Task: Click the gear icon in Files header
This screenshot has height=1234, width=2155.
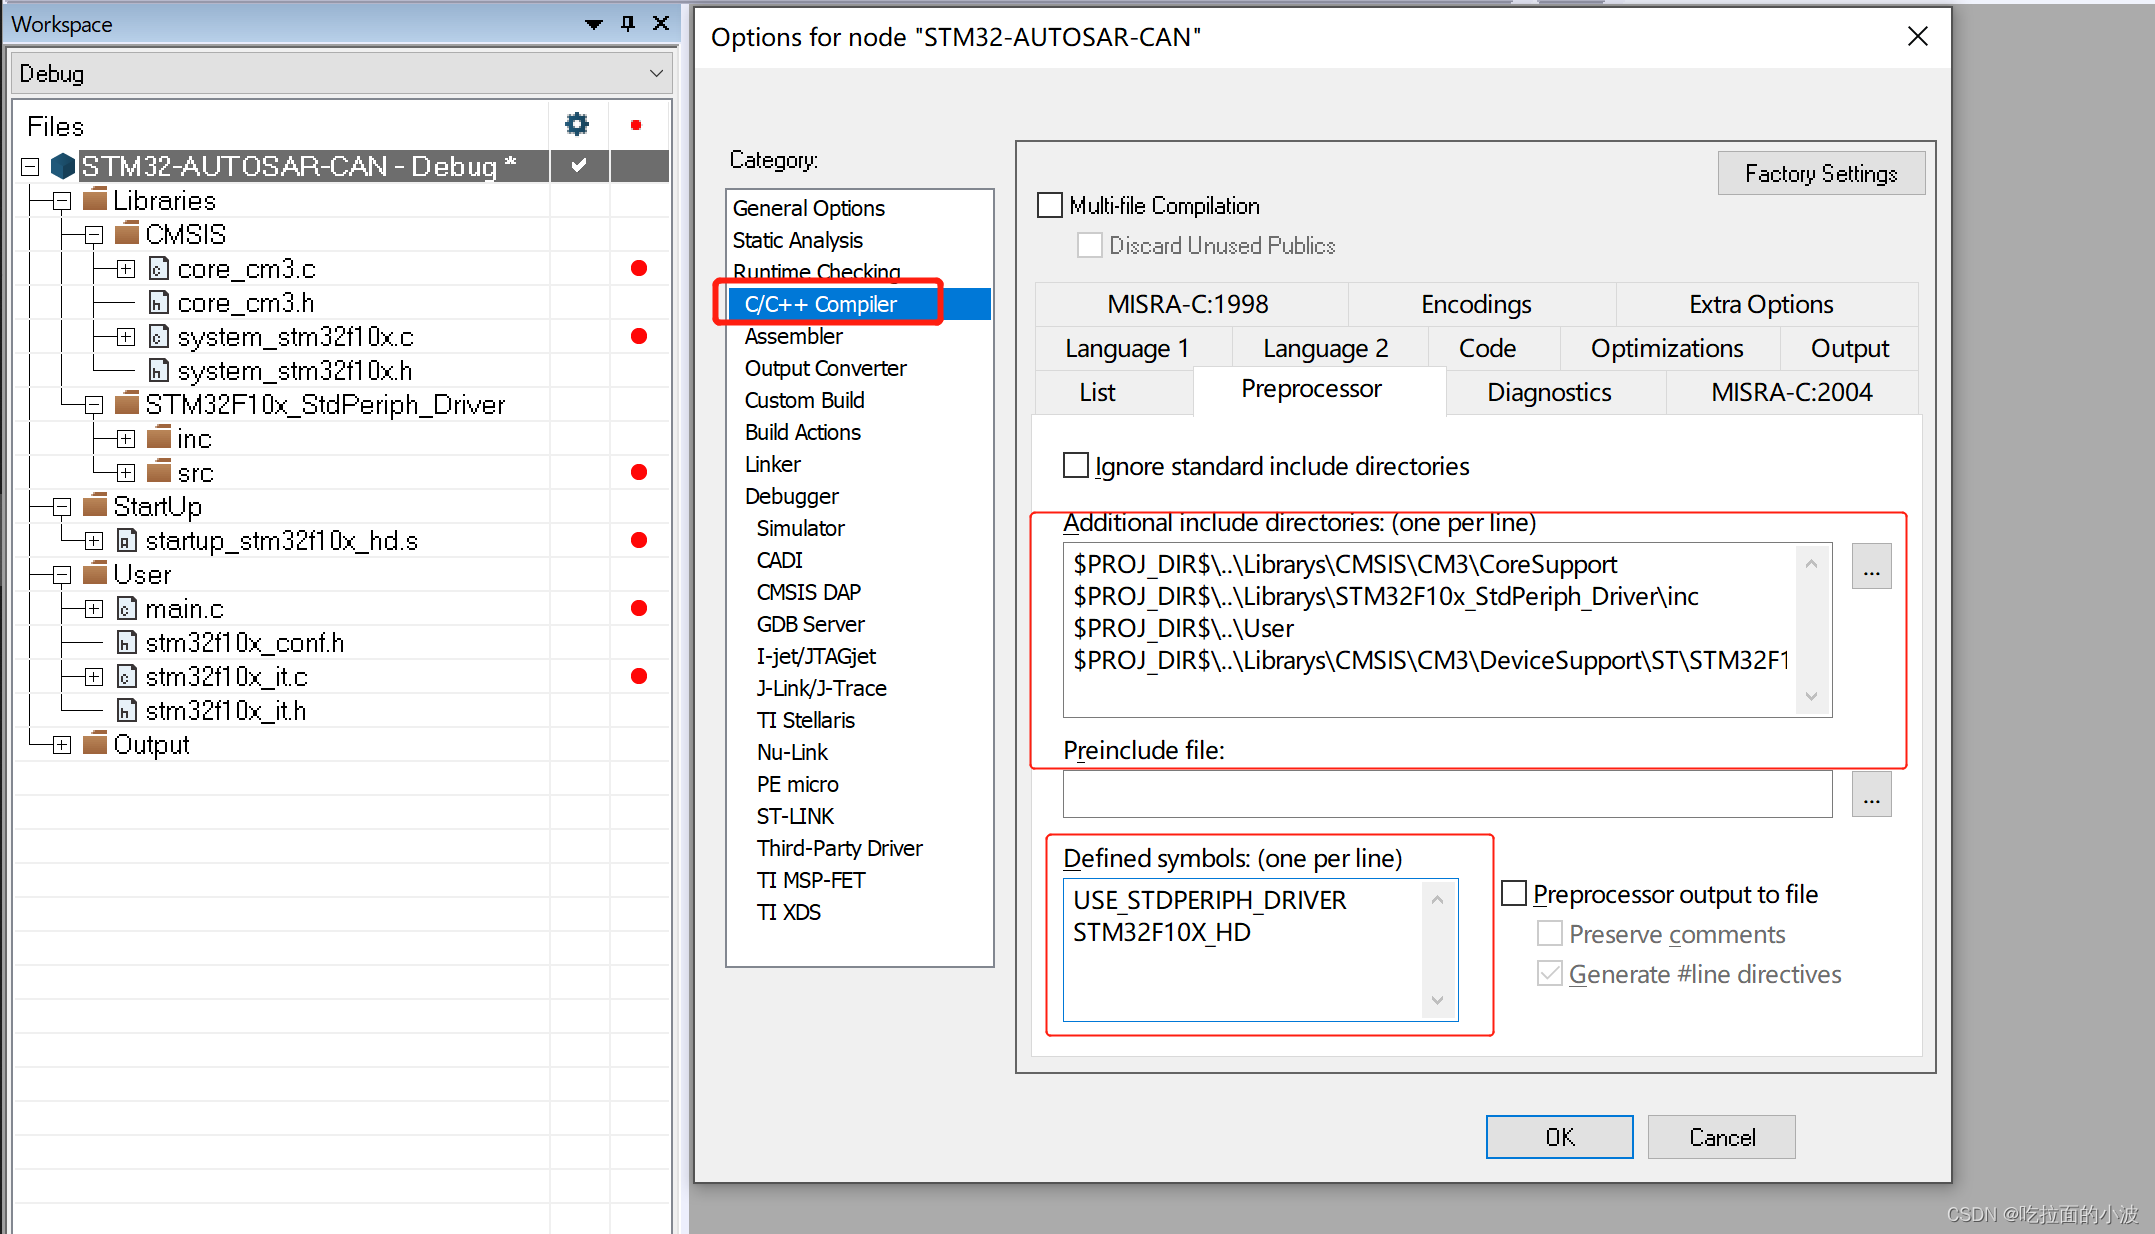Action: coord(577,125)
